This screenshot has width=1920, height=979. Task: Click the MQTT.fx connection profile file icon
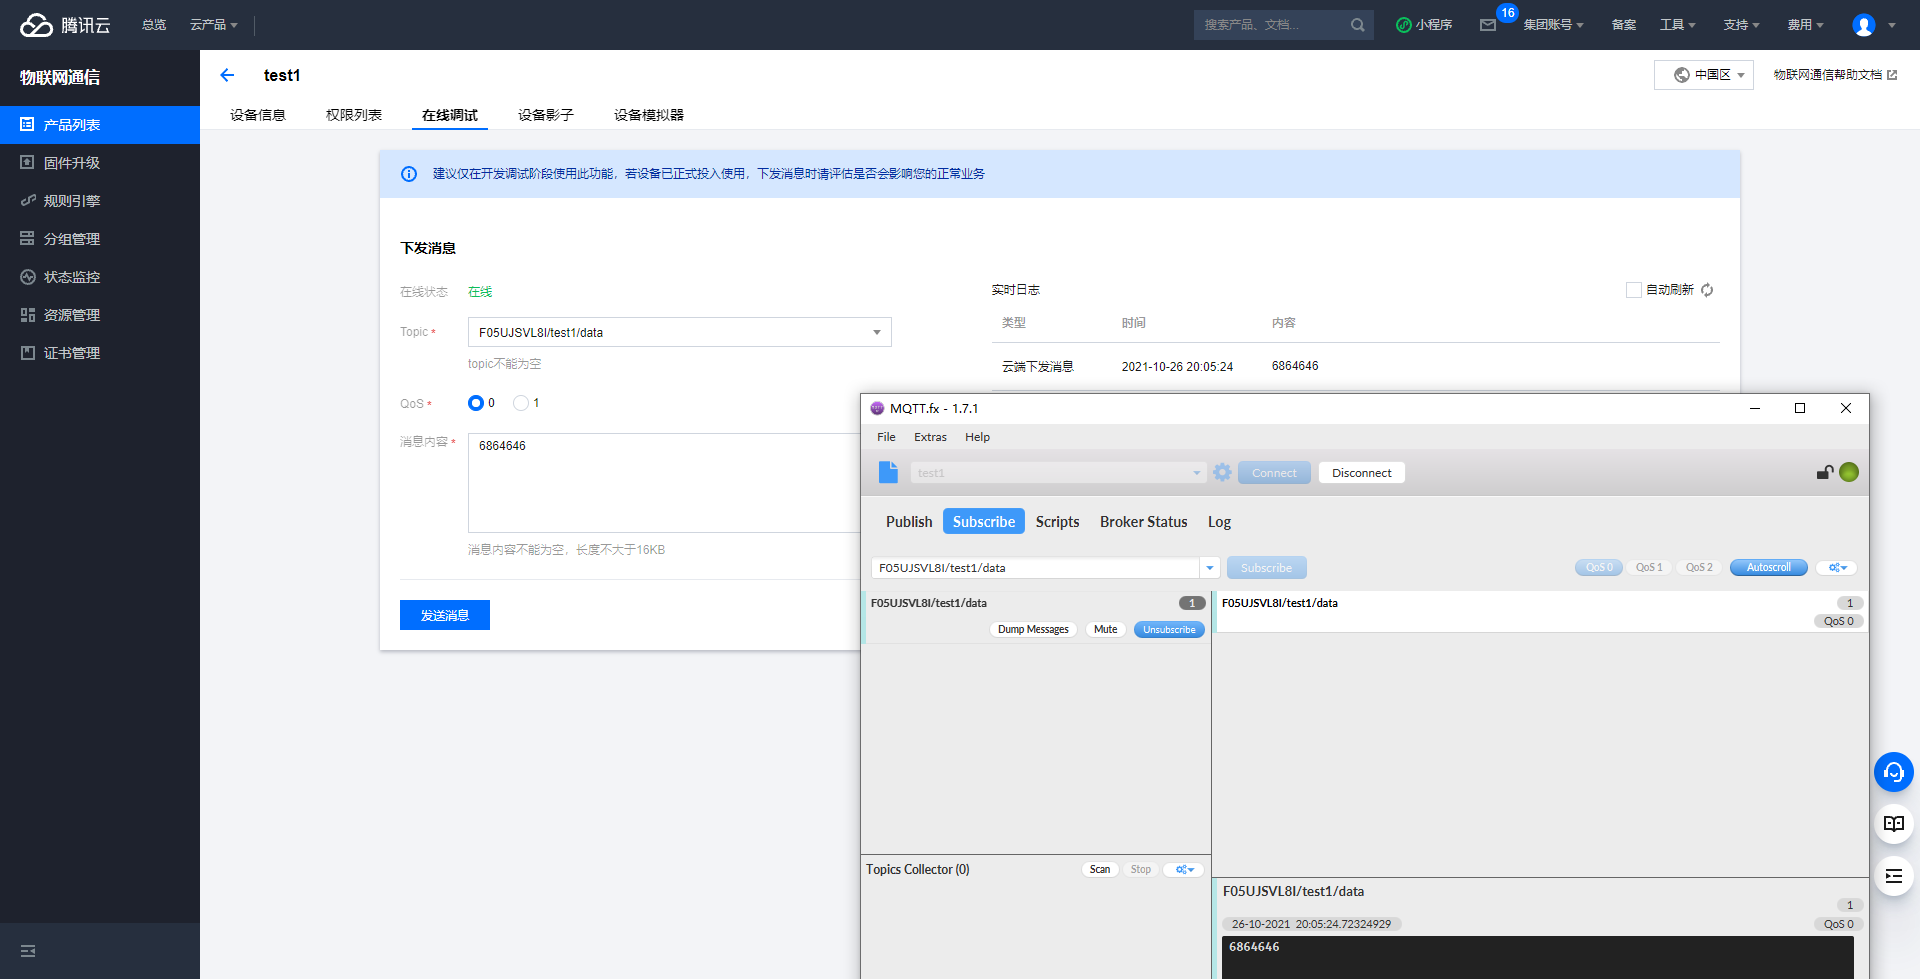(x=888, y=472)
